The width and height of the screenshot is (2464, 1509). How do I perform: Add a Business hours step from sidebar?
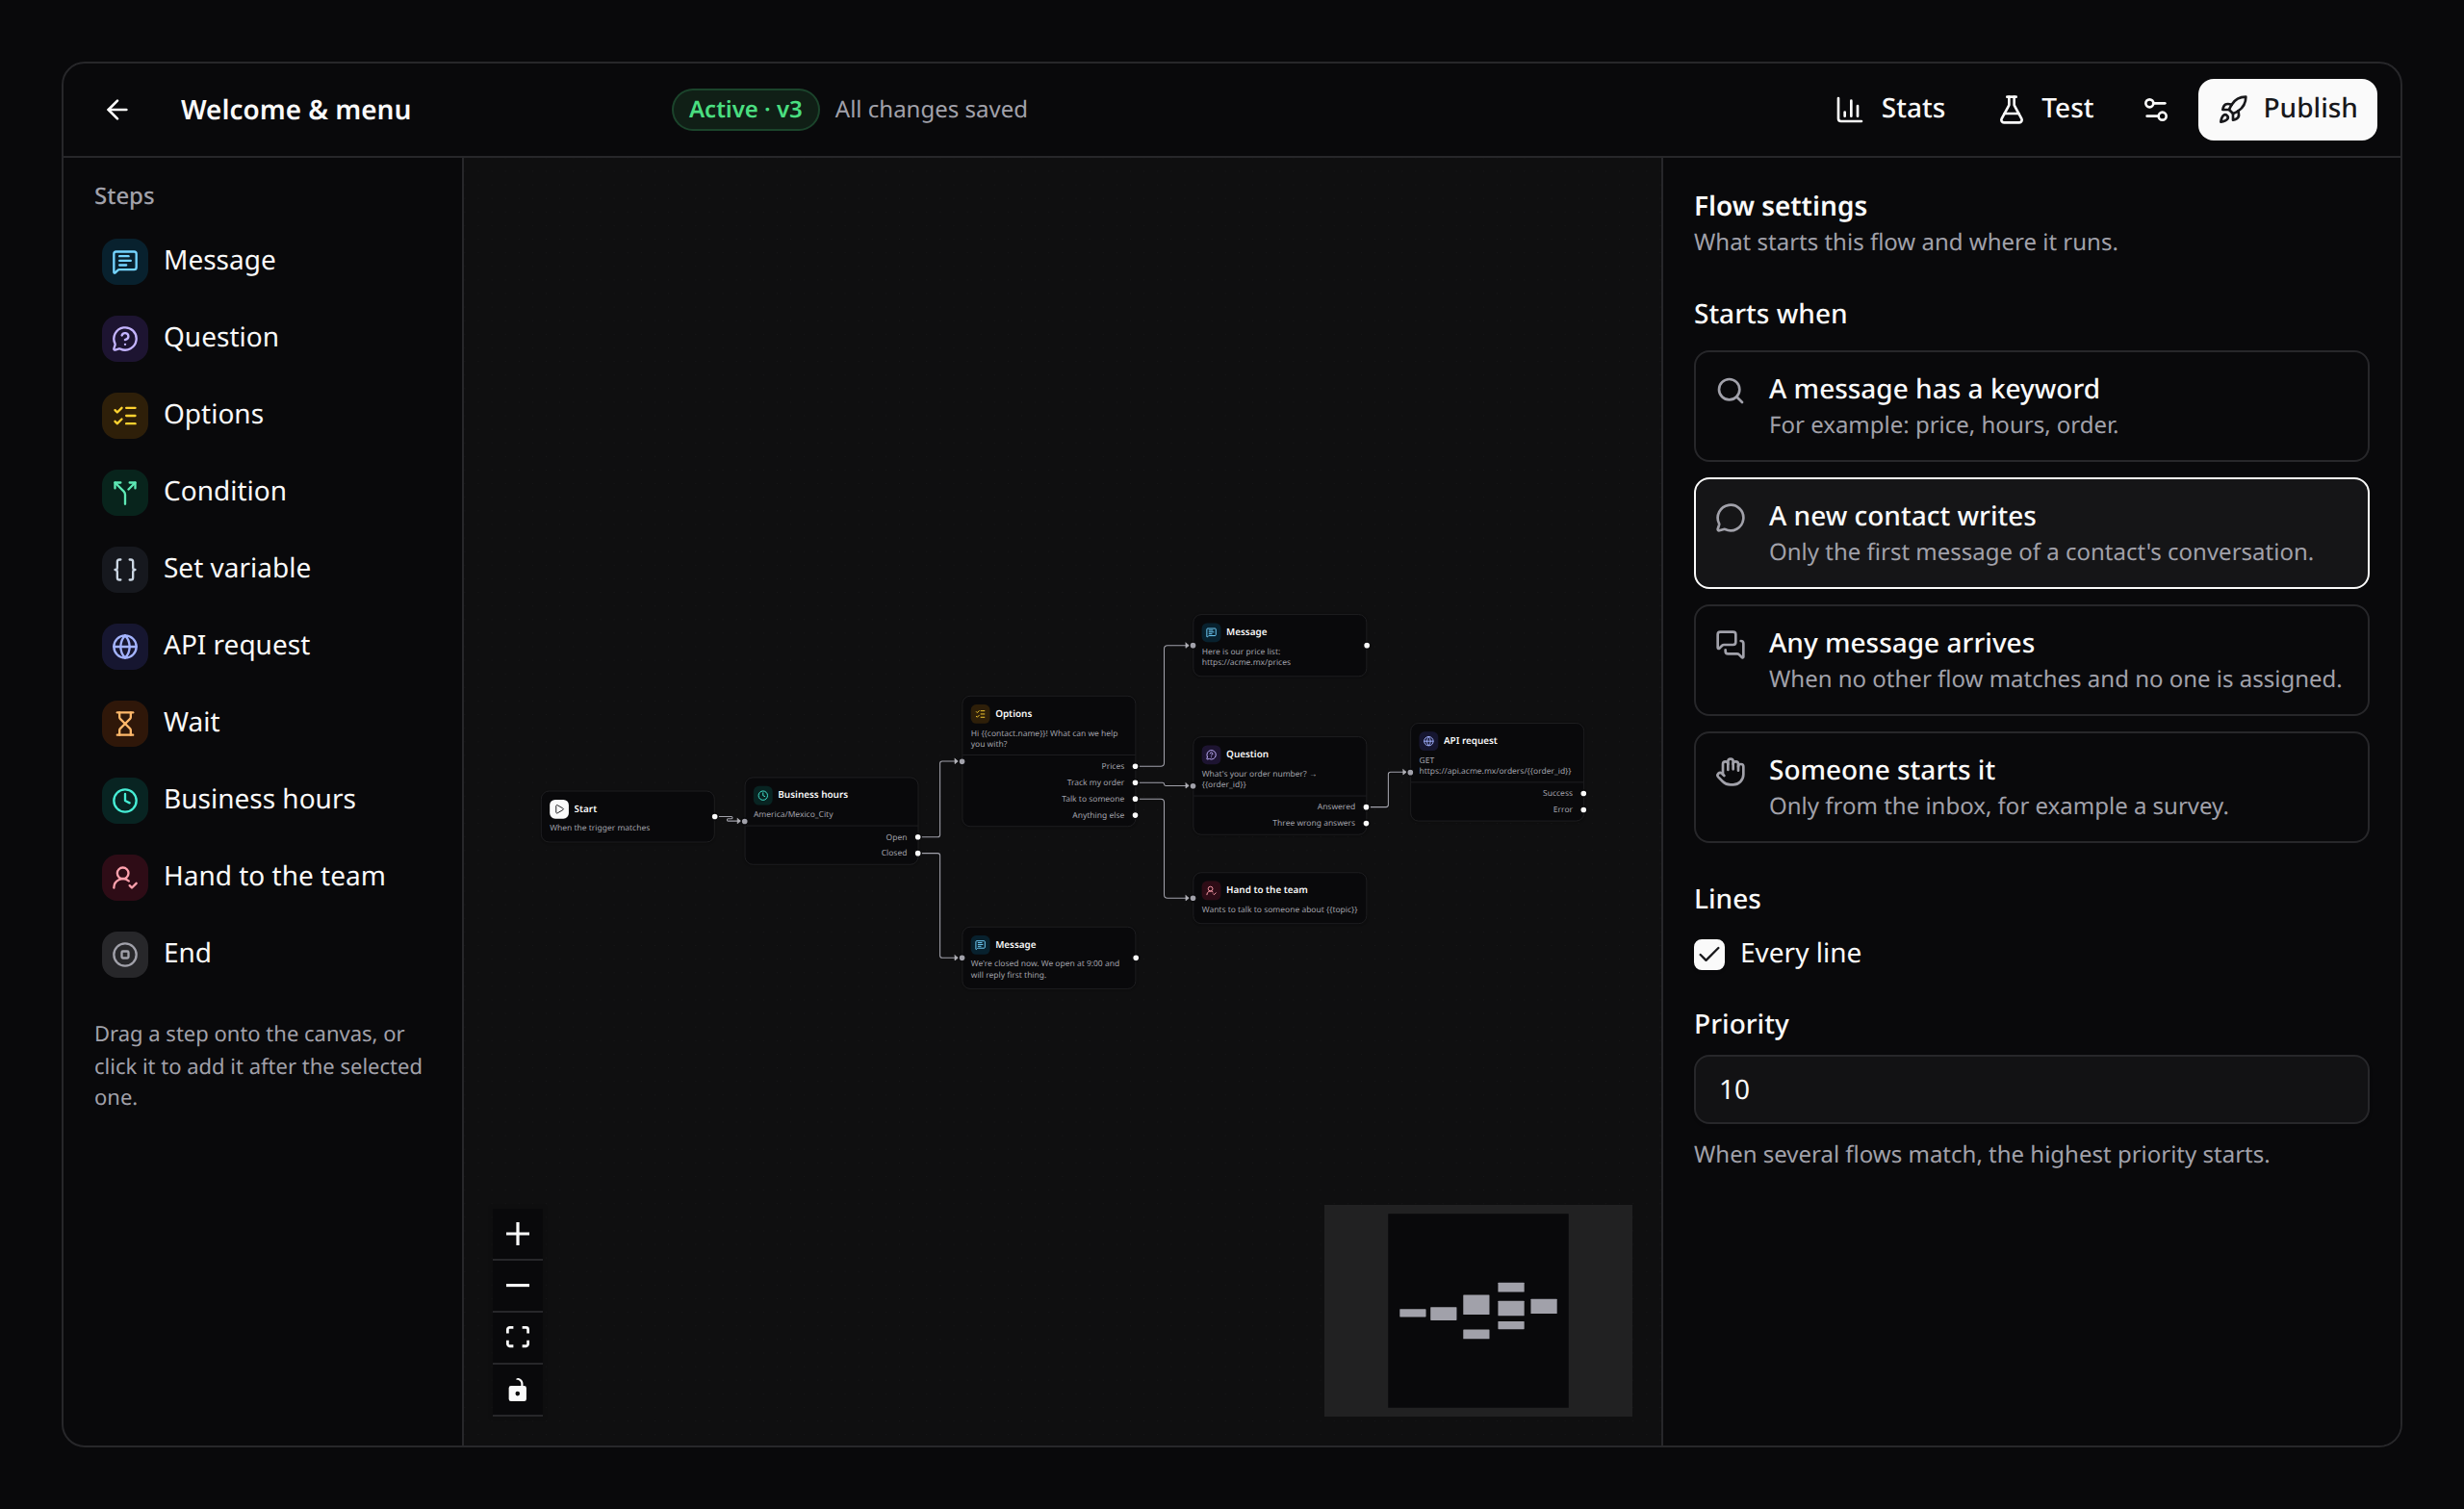(x=263, y=800)
